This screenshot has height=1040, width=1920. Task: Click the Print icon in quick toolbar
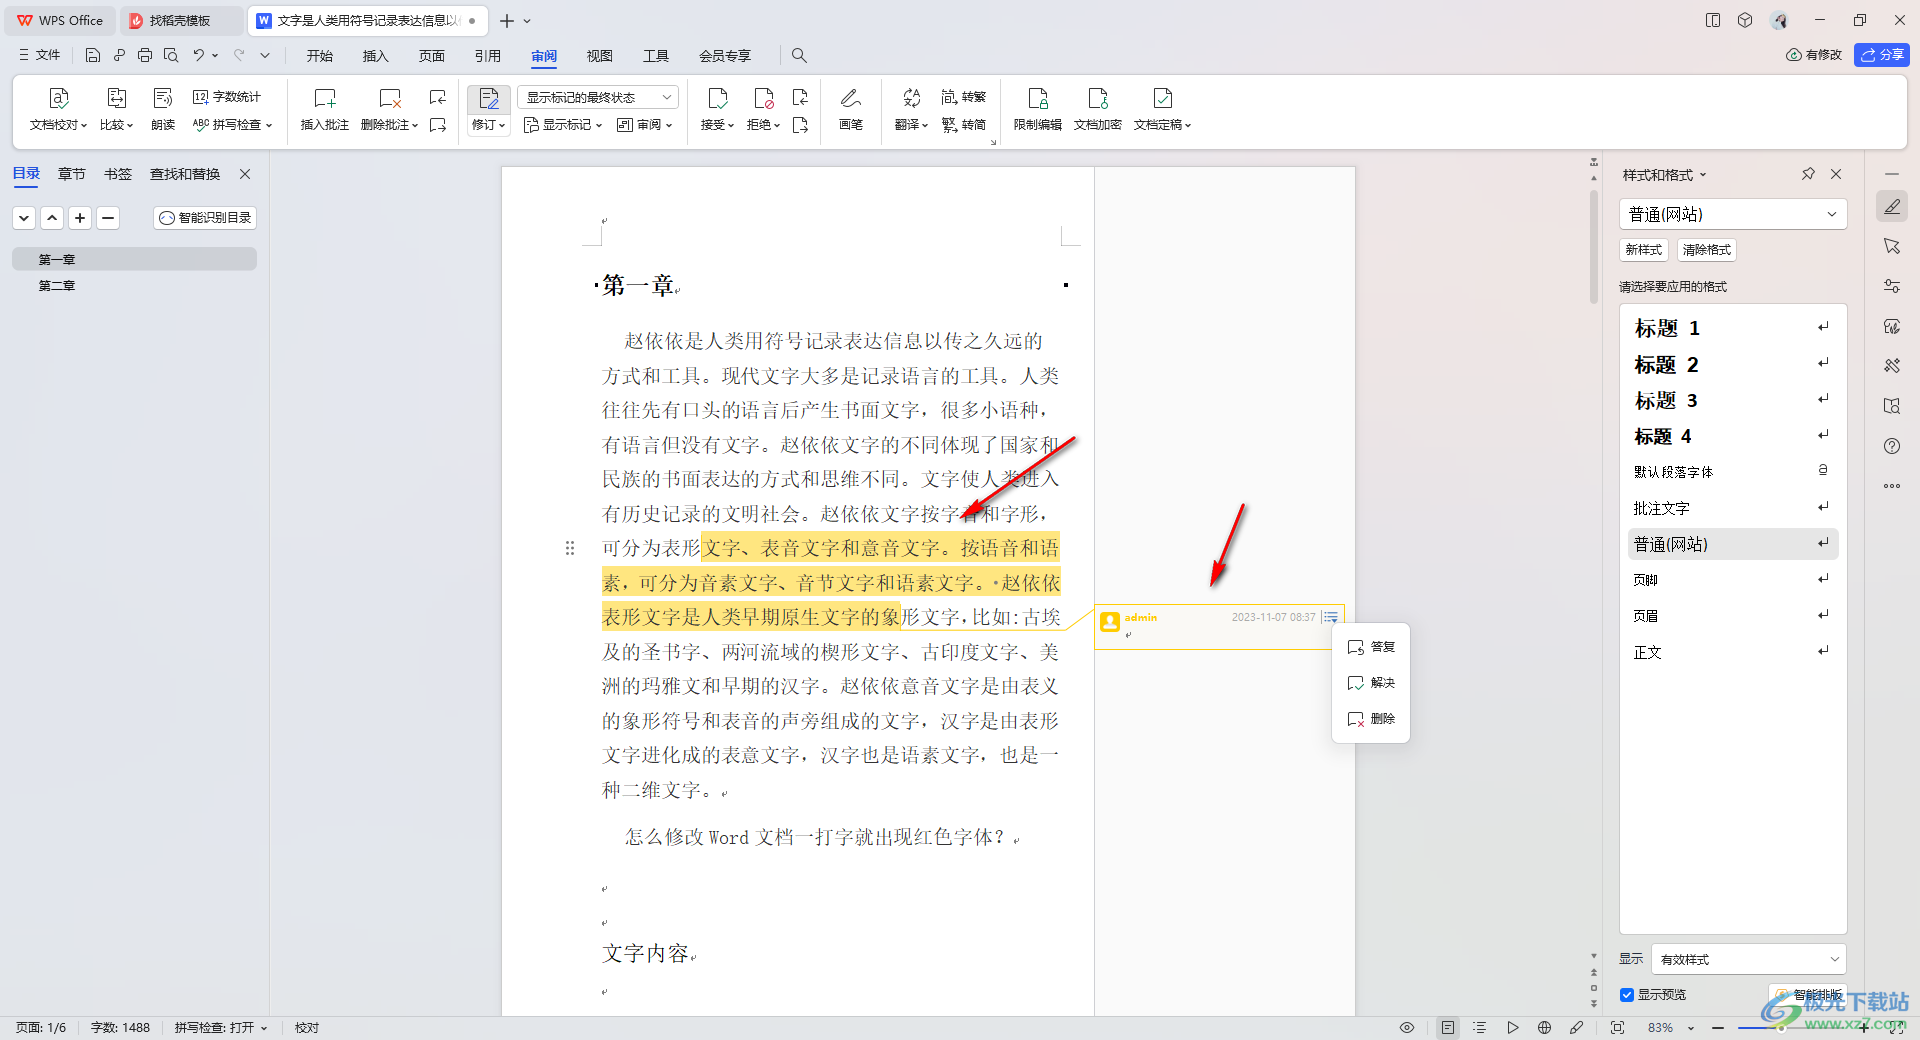(x=145, y=55)
